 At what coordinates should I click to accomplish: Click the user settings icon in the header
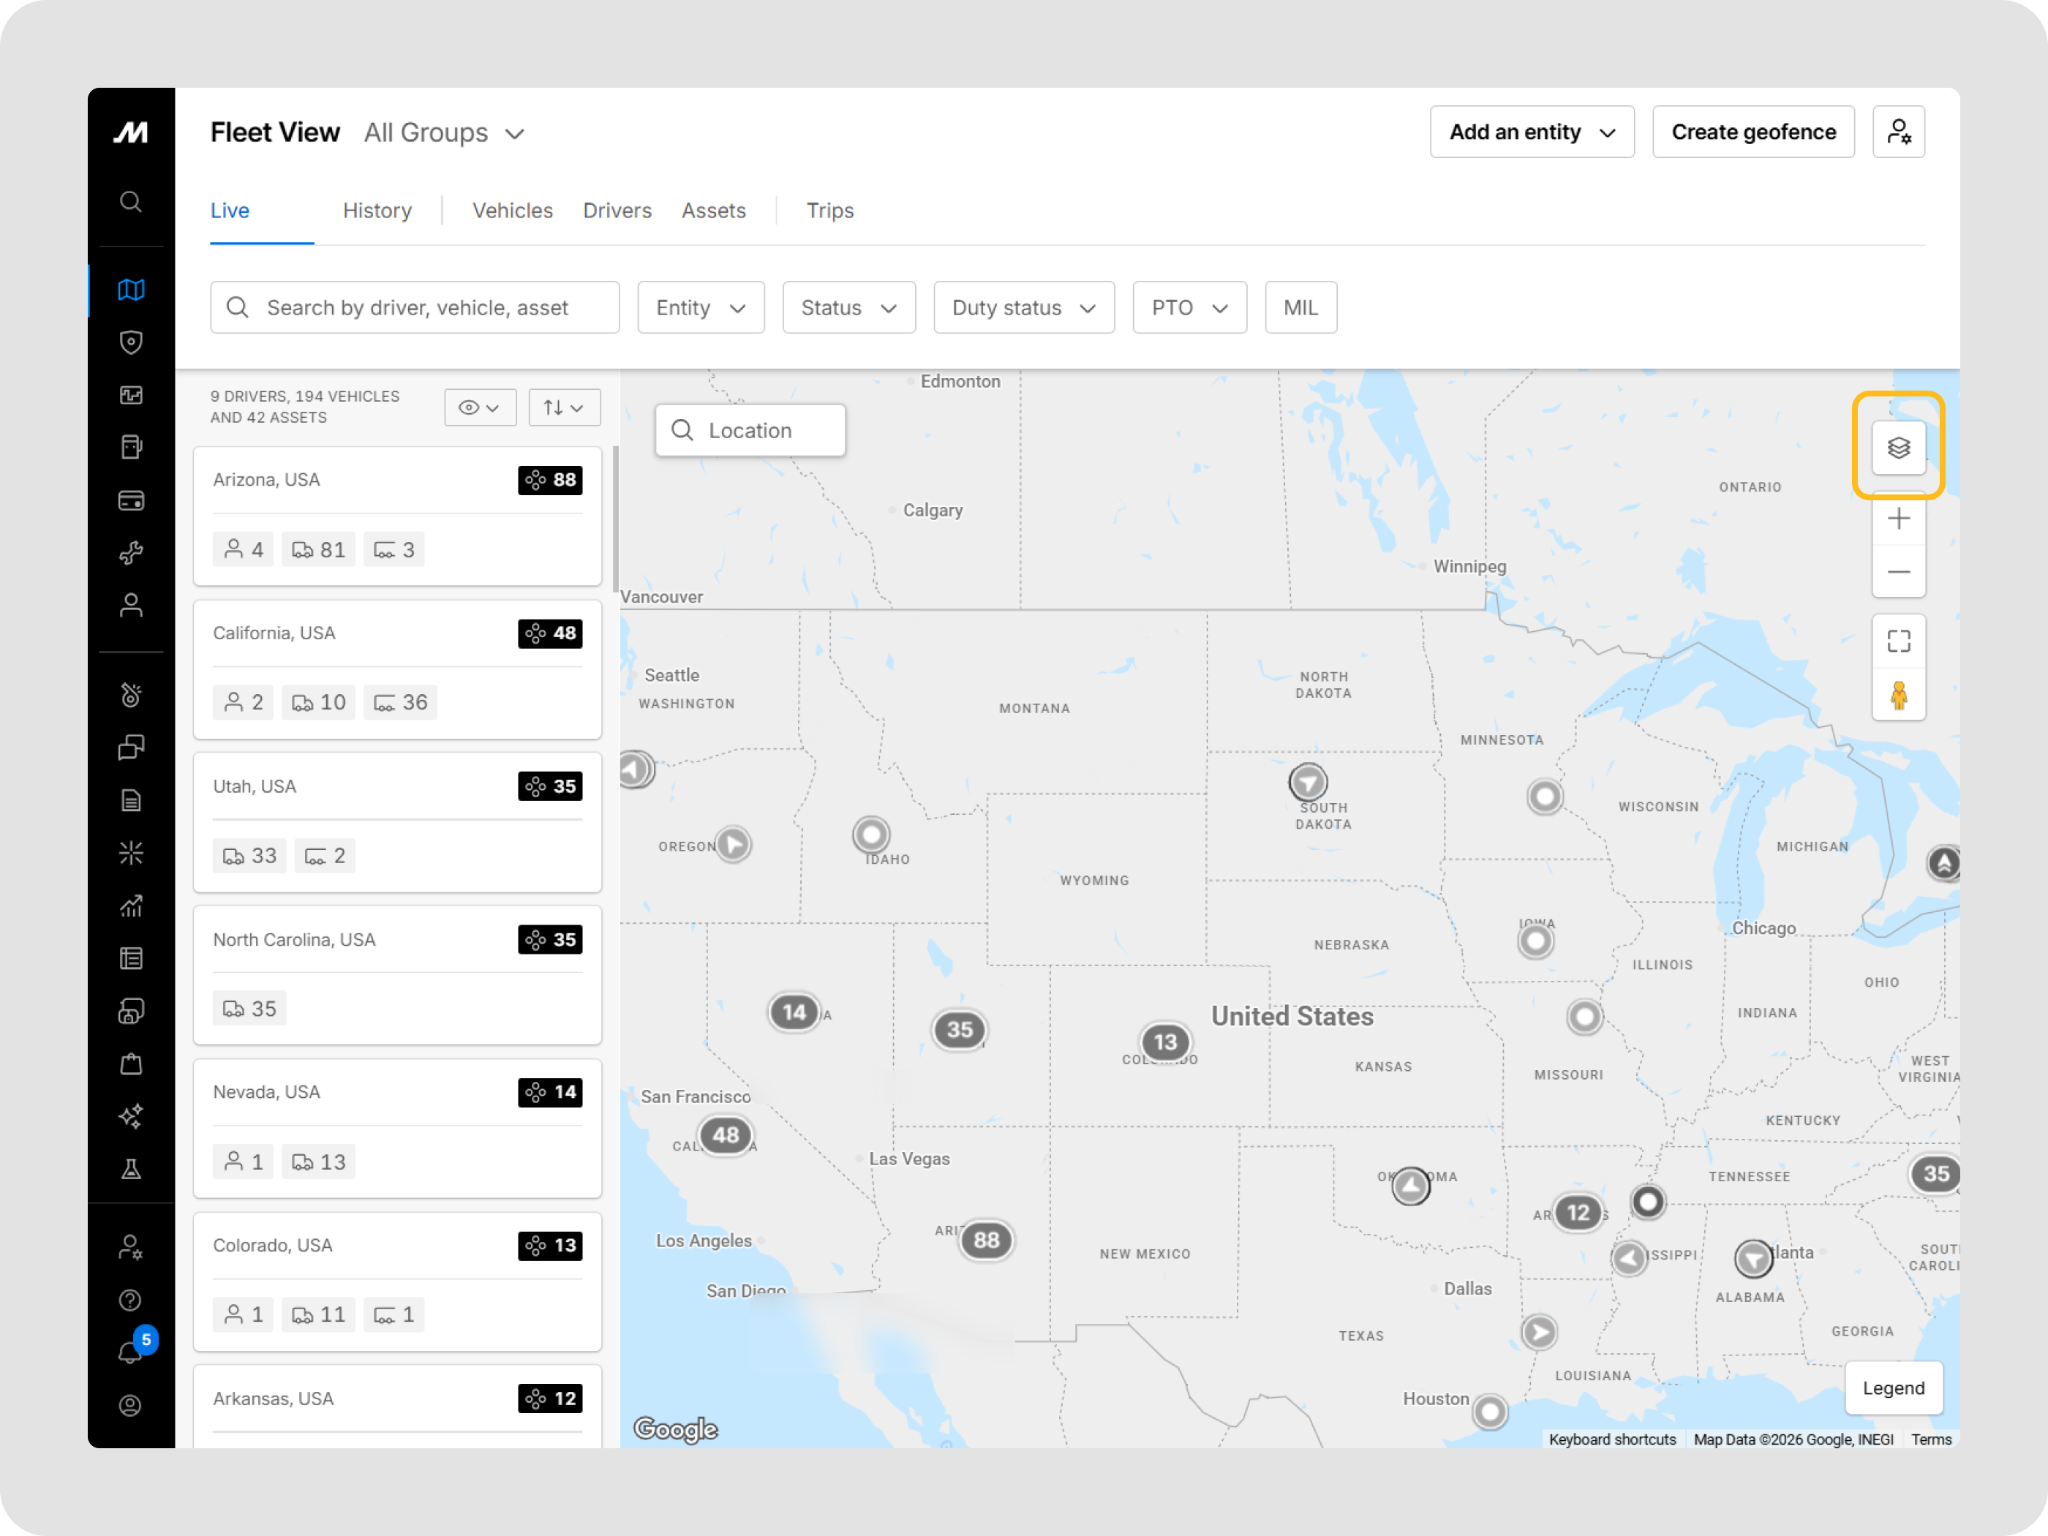point(1898,132)
